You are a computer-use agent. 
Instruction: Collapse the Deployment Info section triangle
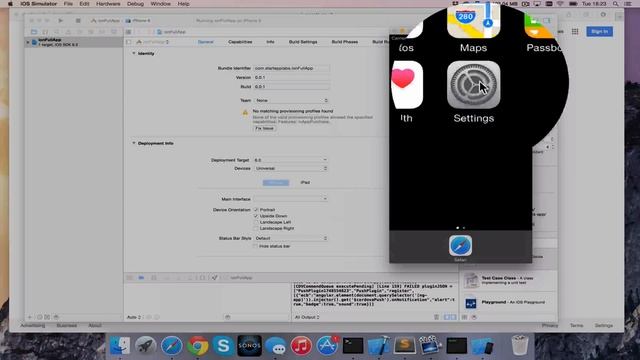(x=133, y=143)
